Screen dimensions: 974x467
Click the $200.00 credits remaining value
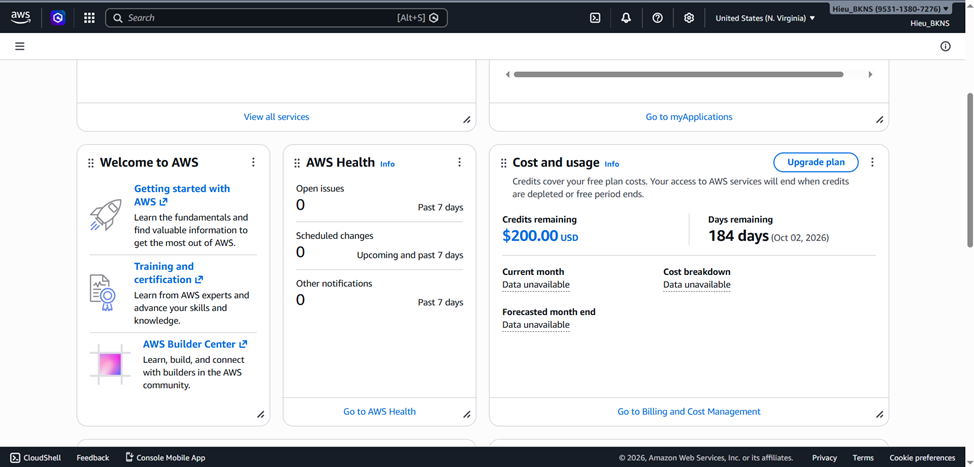[x=540, y=236]
